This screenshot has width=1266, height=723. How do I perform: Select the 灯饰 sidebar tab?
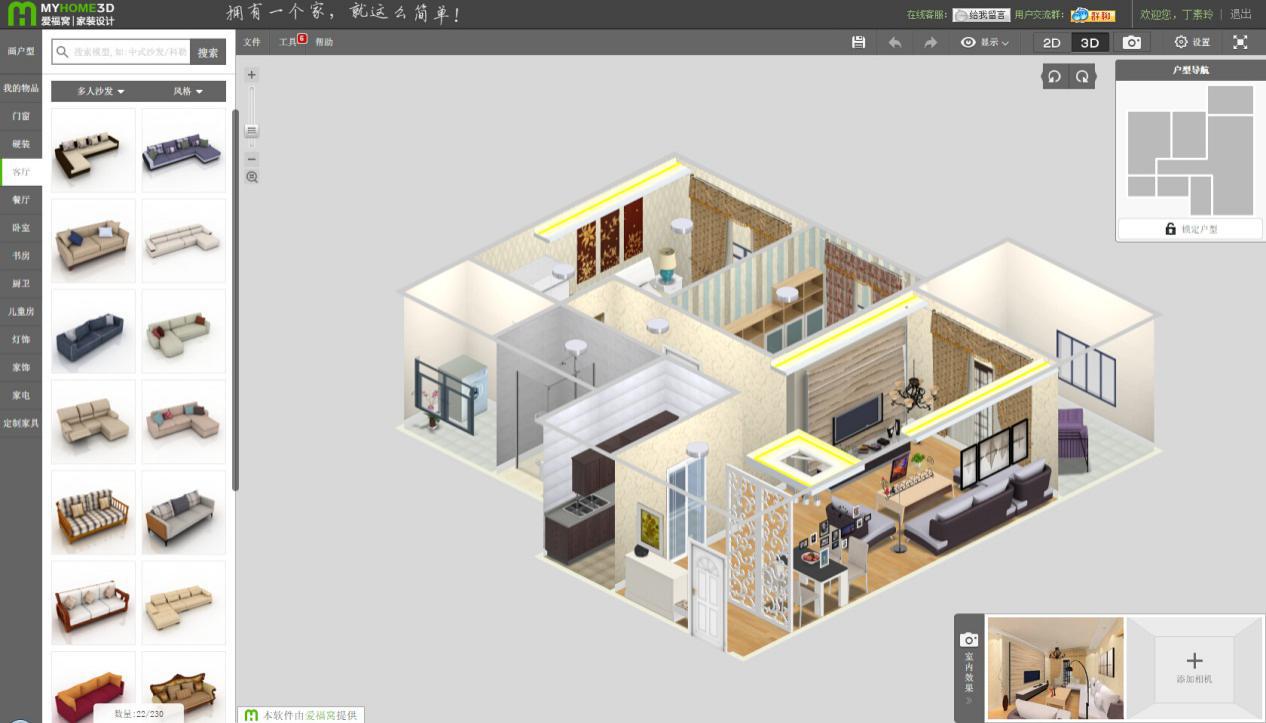click(21, 340)
